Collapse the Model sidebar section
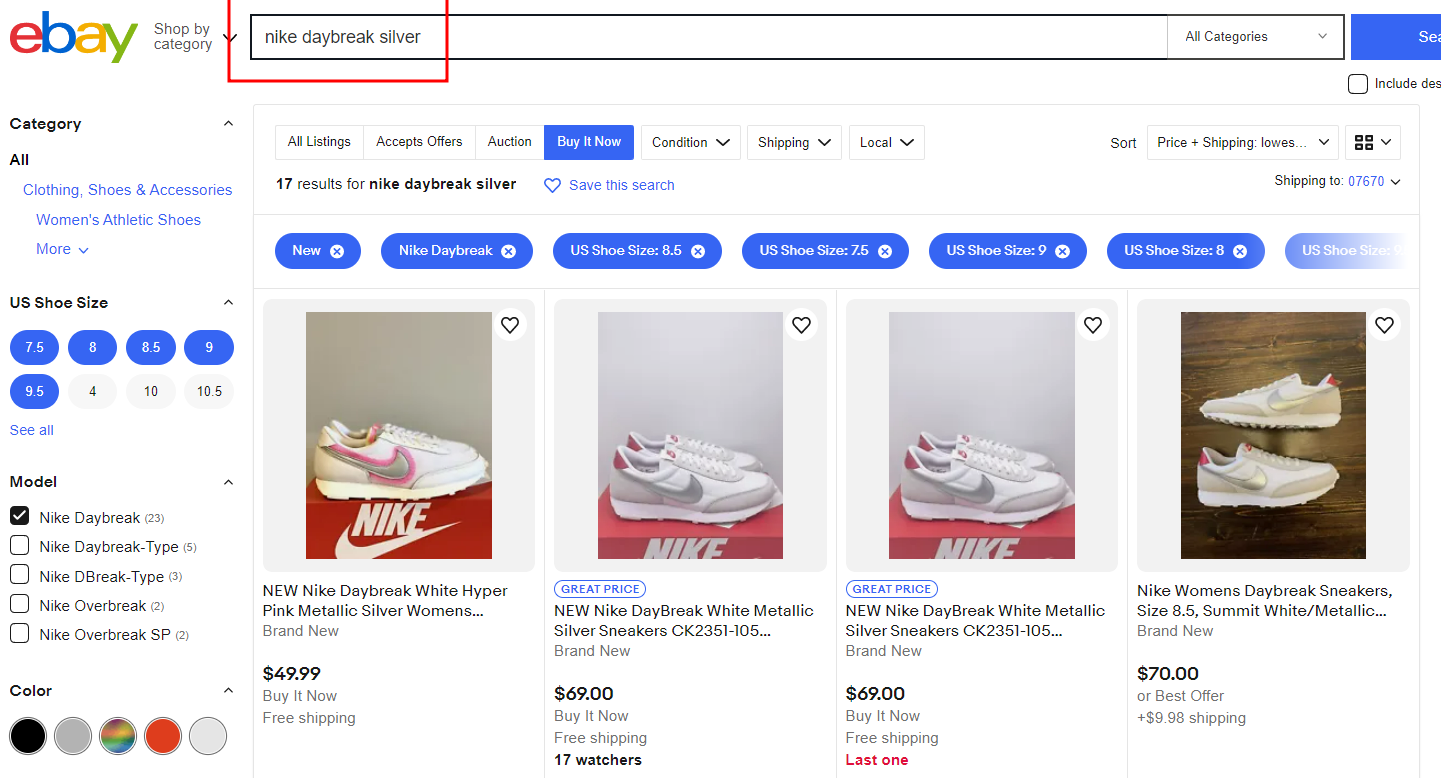 click(228, 482)
